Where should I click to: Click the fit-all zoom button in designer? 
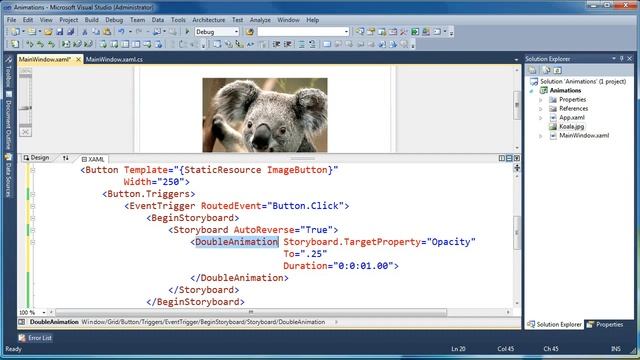(25, 132)
